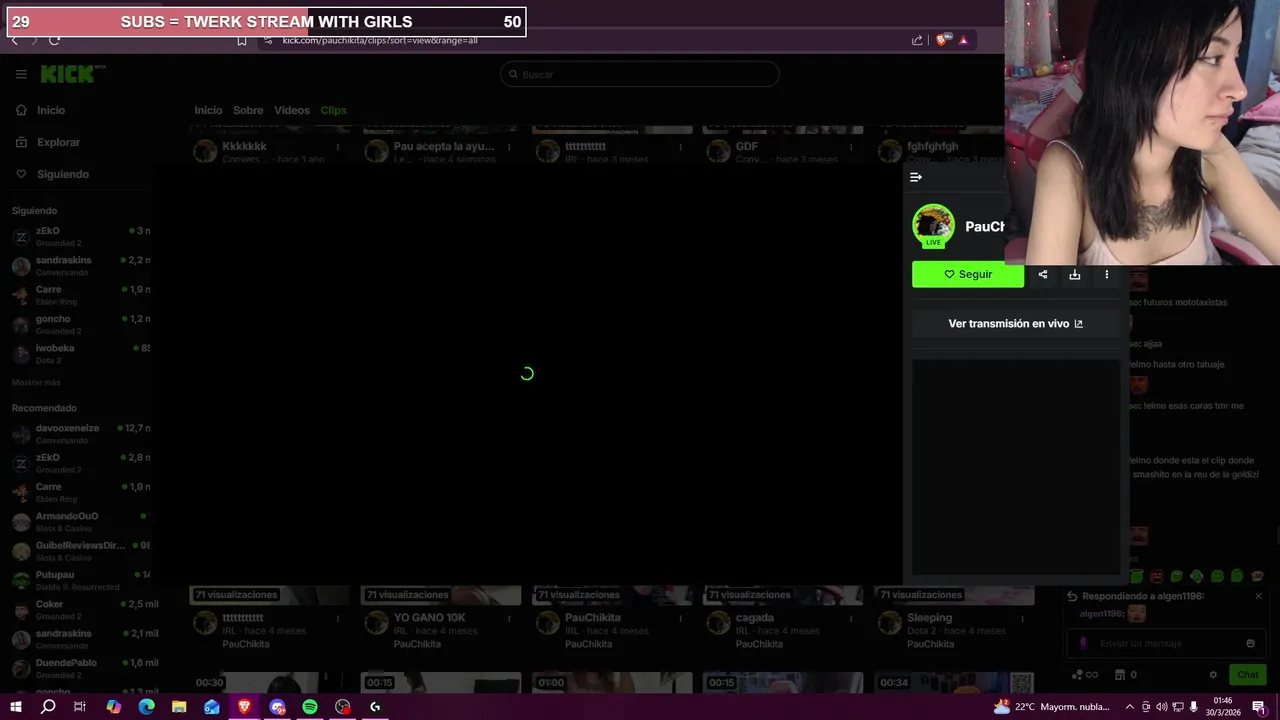Image resolution: width=1280 pixels, height=720 pixels.
Task: Open the cagada clip title
Action: (754, 618)
